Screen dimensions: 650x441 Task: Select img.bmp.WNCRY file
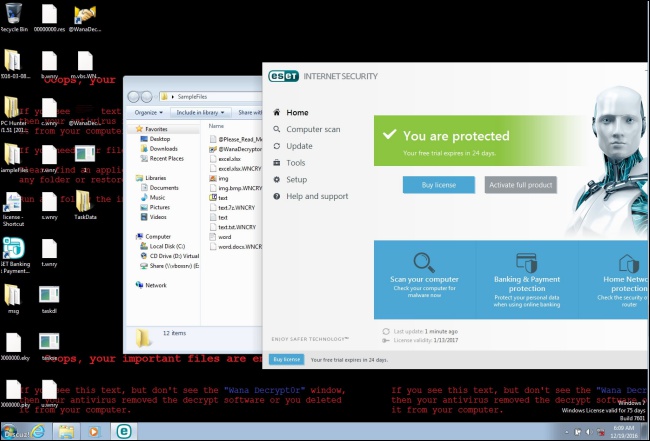(x=235, y=188)
